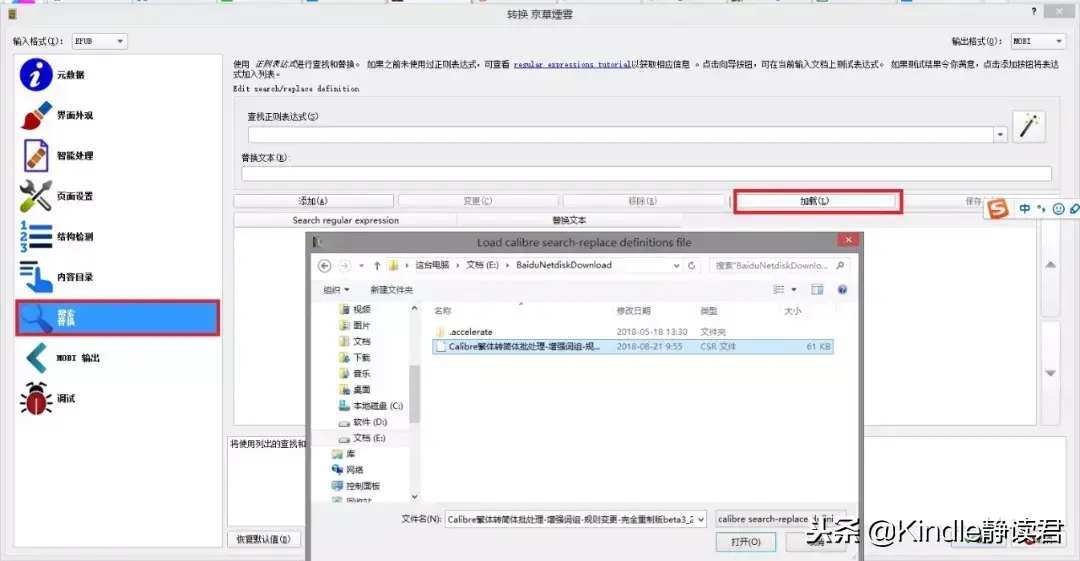1080x561 pixels.
Task: Click the Sogou emoji smiley icon
Action: (1059, 208)
